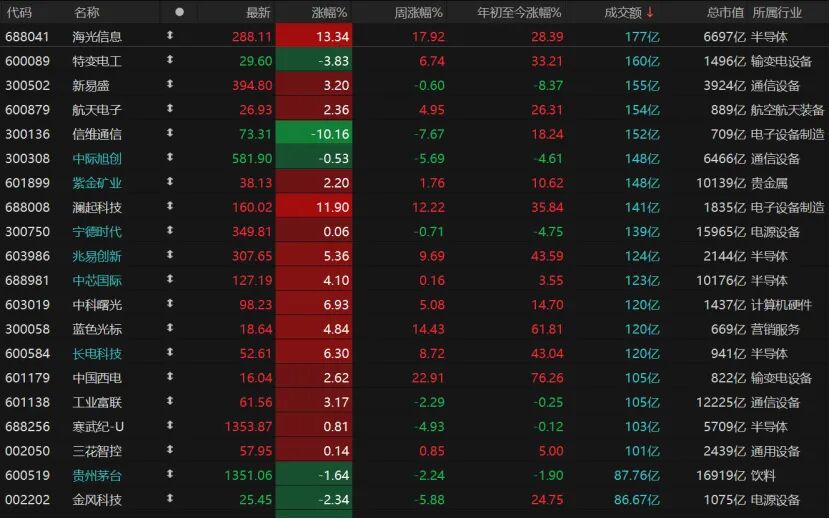Sort by 代码 column header

point(19,12)
